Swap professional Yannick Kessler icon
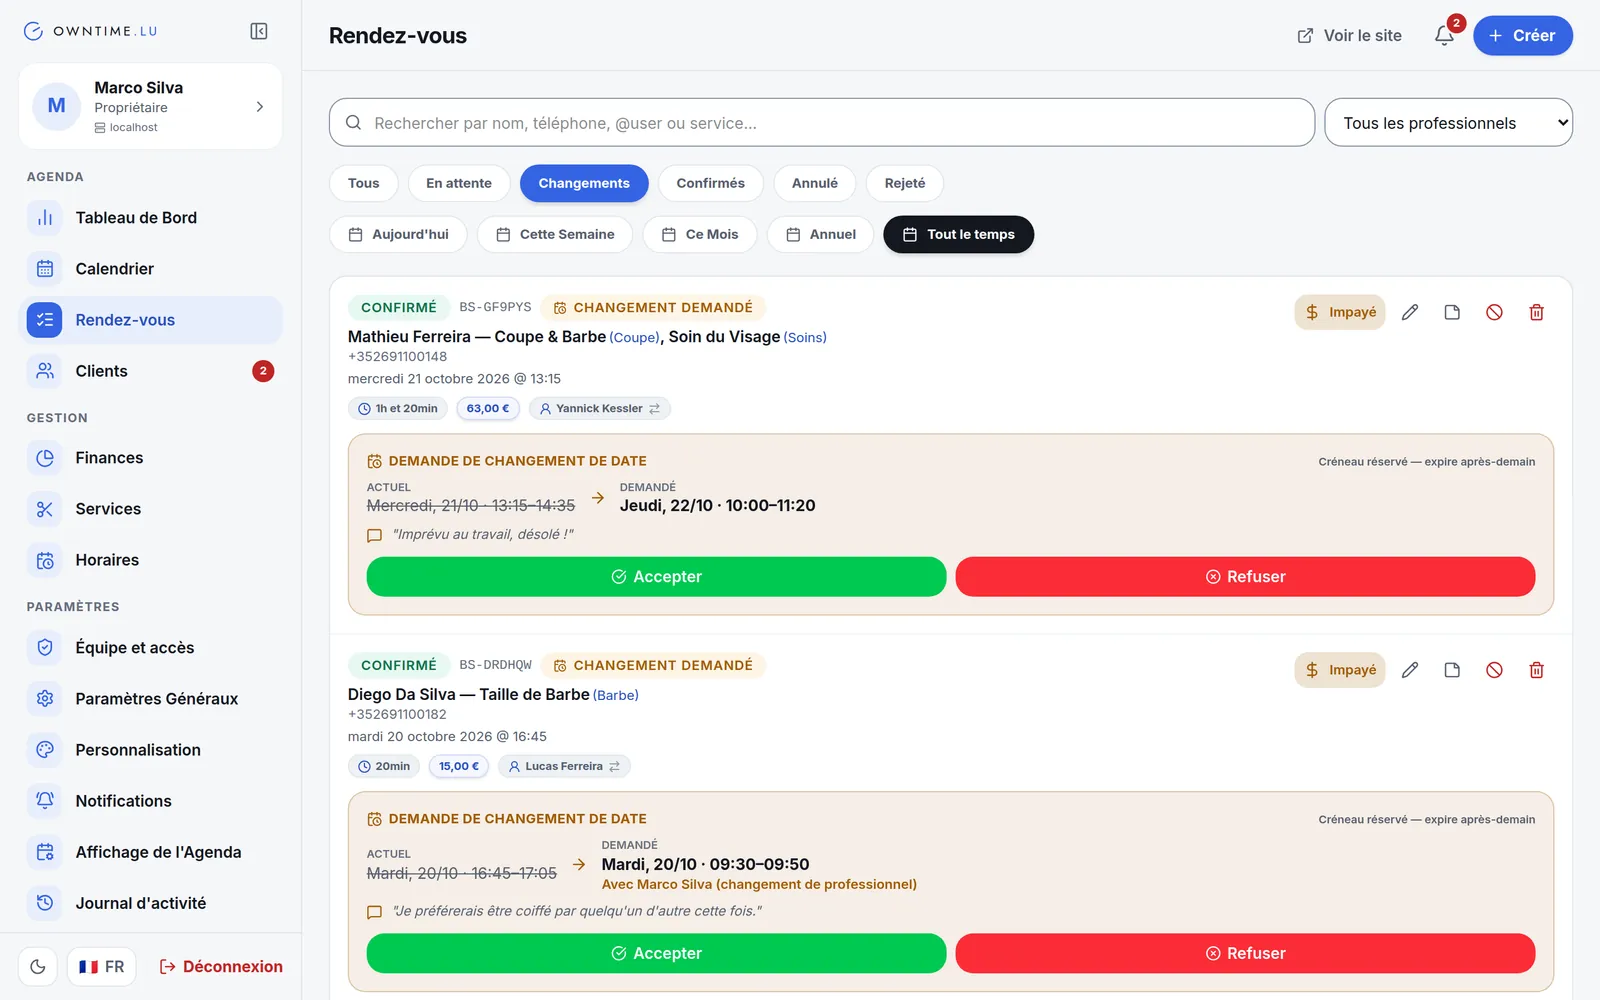The image size is (1600, 1000). pyautogui.click(x=655, y=408)
